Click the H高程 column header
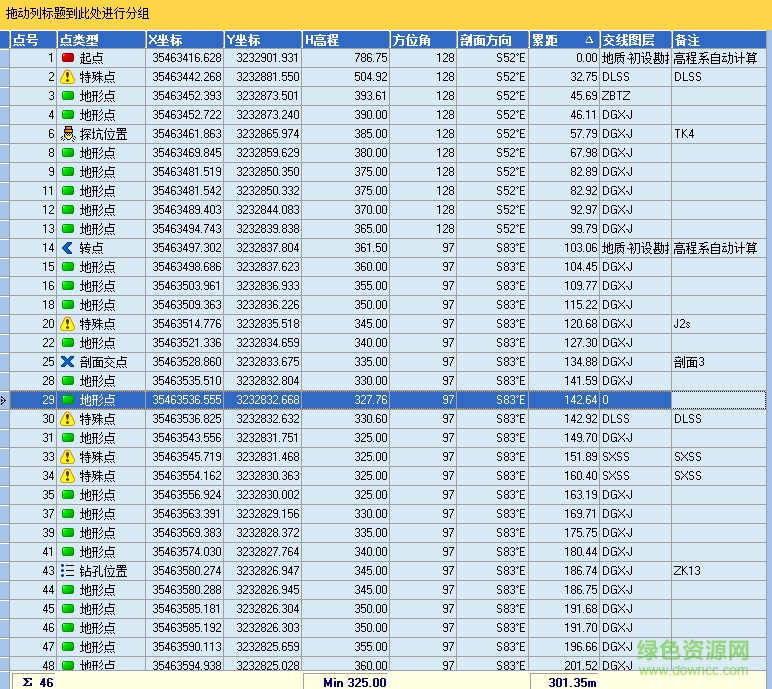 coord(345,40)
